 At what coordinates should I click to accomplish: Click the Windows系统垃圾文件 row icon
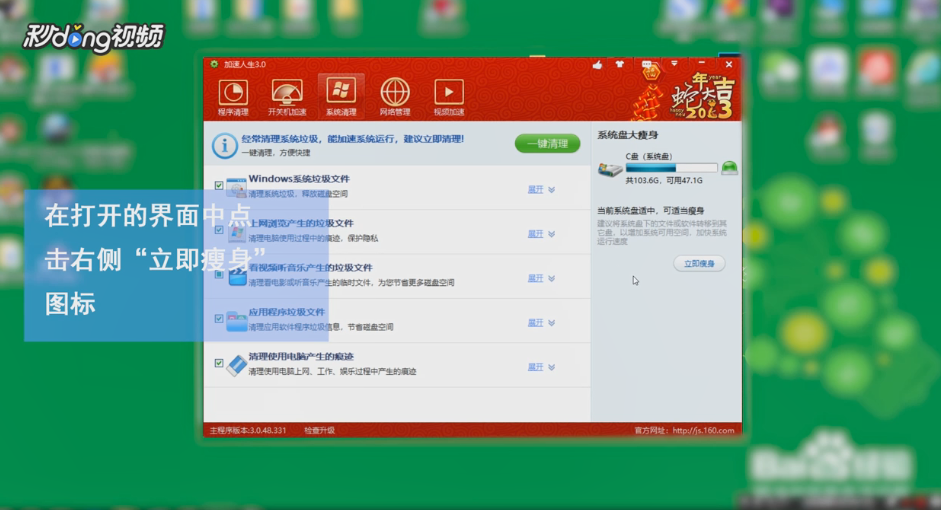236,187
